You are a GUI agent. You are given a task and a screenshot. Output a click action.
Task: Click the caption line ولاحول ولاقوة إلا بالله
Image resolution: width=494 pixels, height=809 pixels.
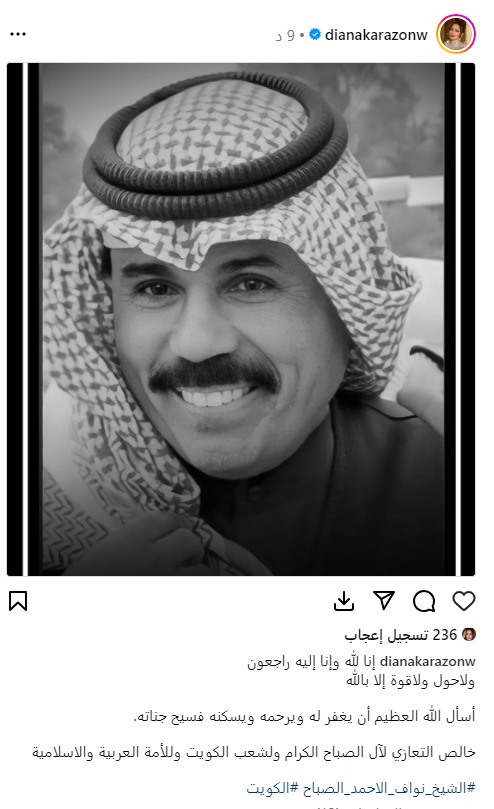tap(410, 681)
